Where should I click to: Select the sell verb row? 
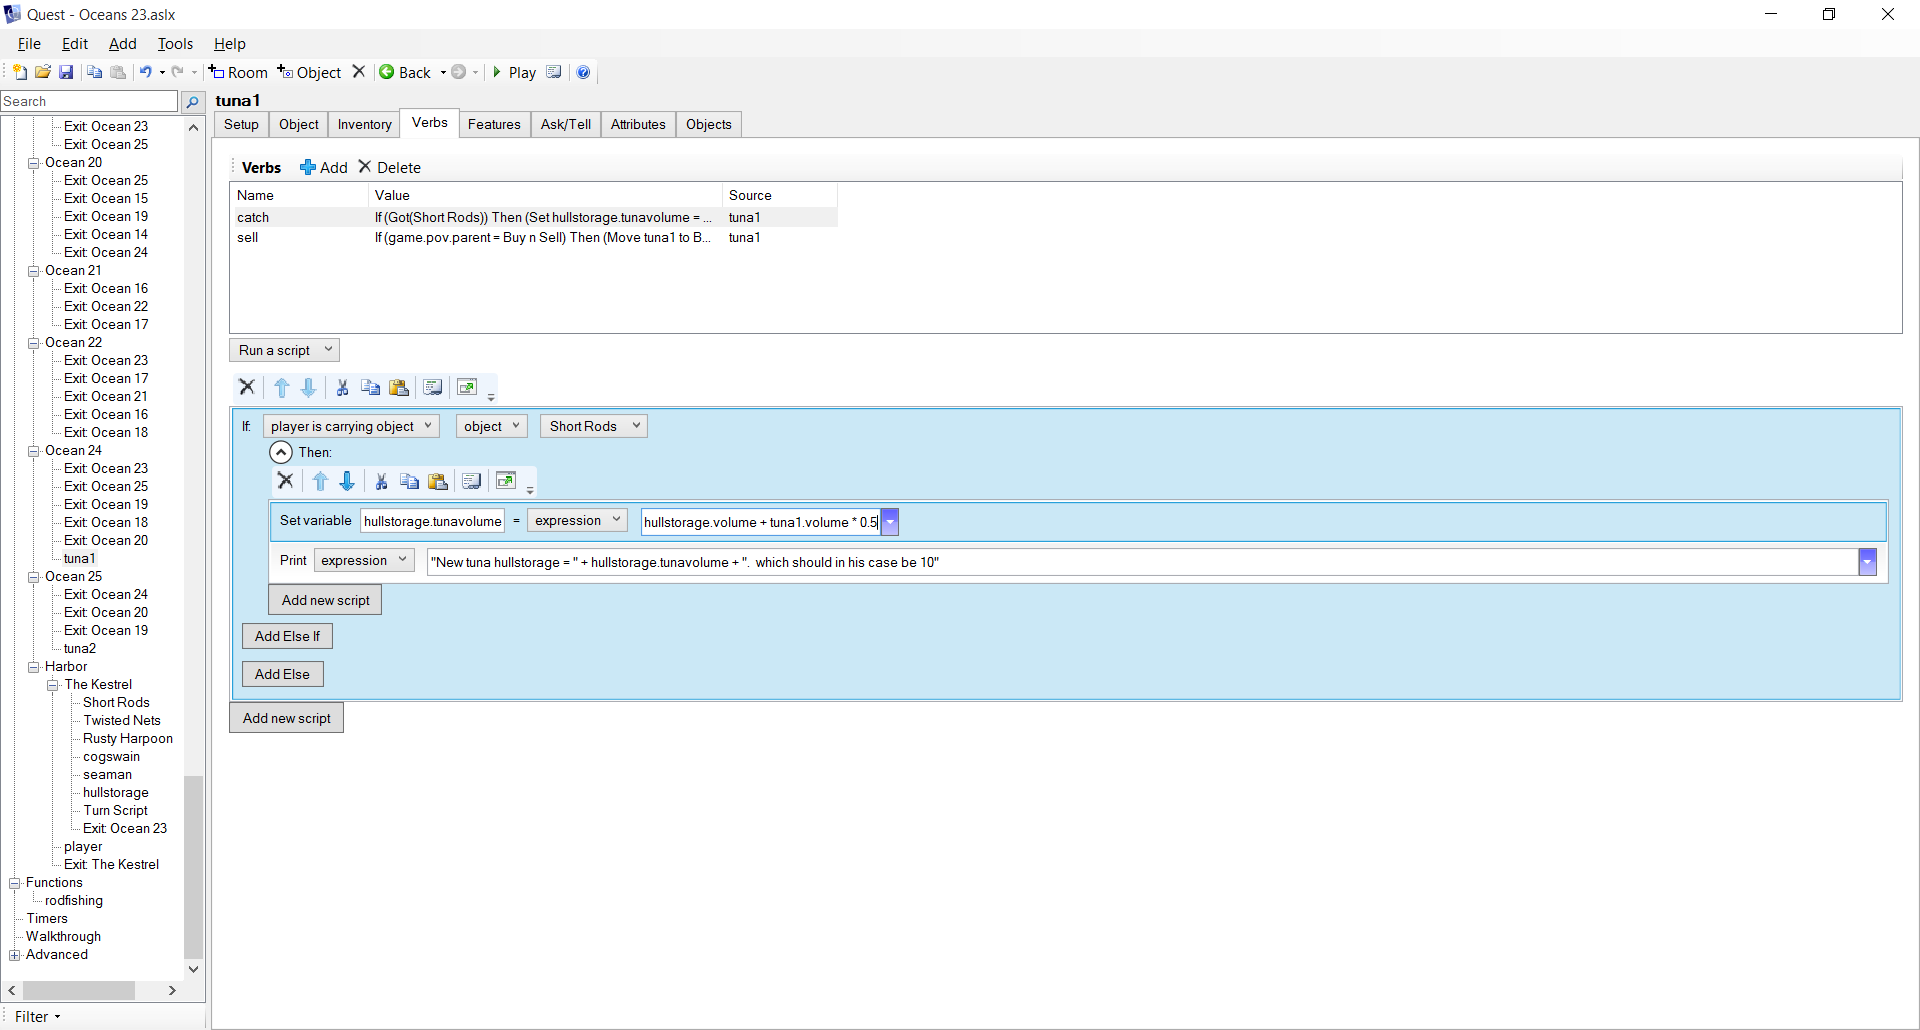click(x=248, y=238)
